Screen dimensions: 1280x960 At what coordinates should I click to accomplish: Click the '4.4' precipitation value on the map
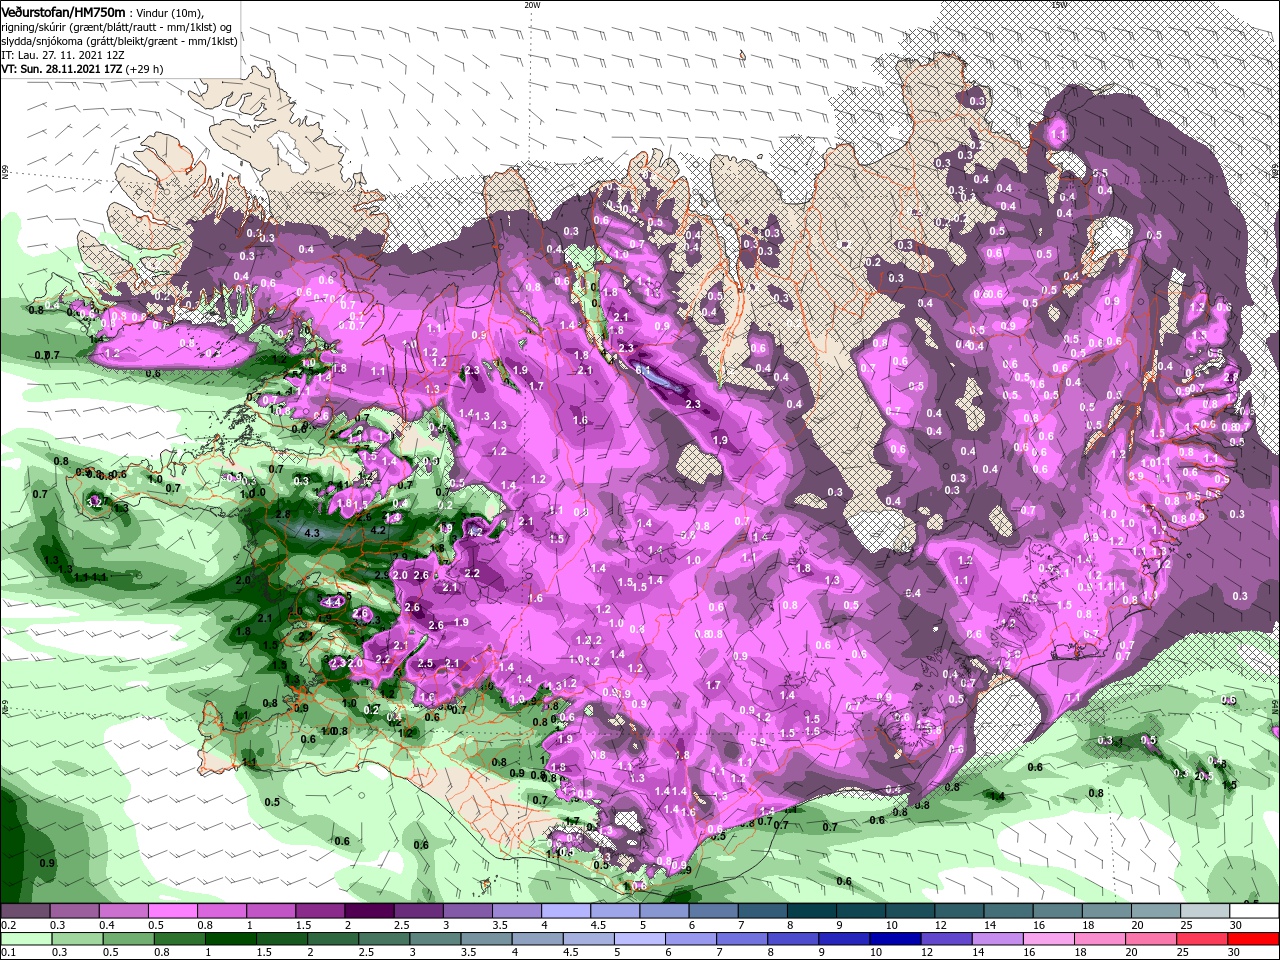(x=333, y=602)
